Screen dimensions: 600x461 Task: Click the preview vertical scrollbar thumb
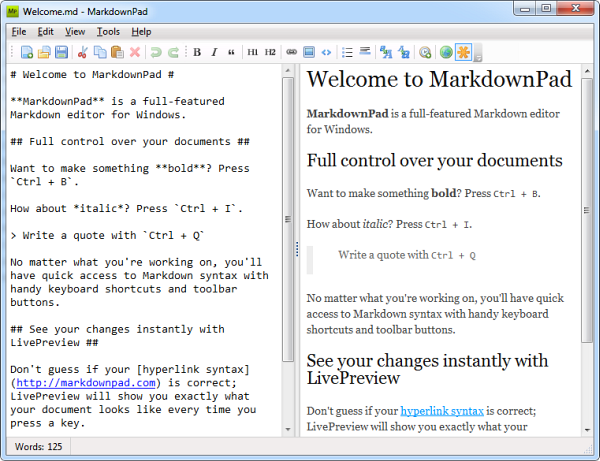tap(587, 210)
